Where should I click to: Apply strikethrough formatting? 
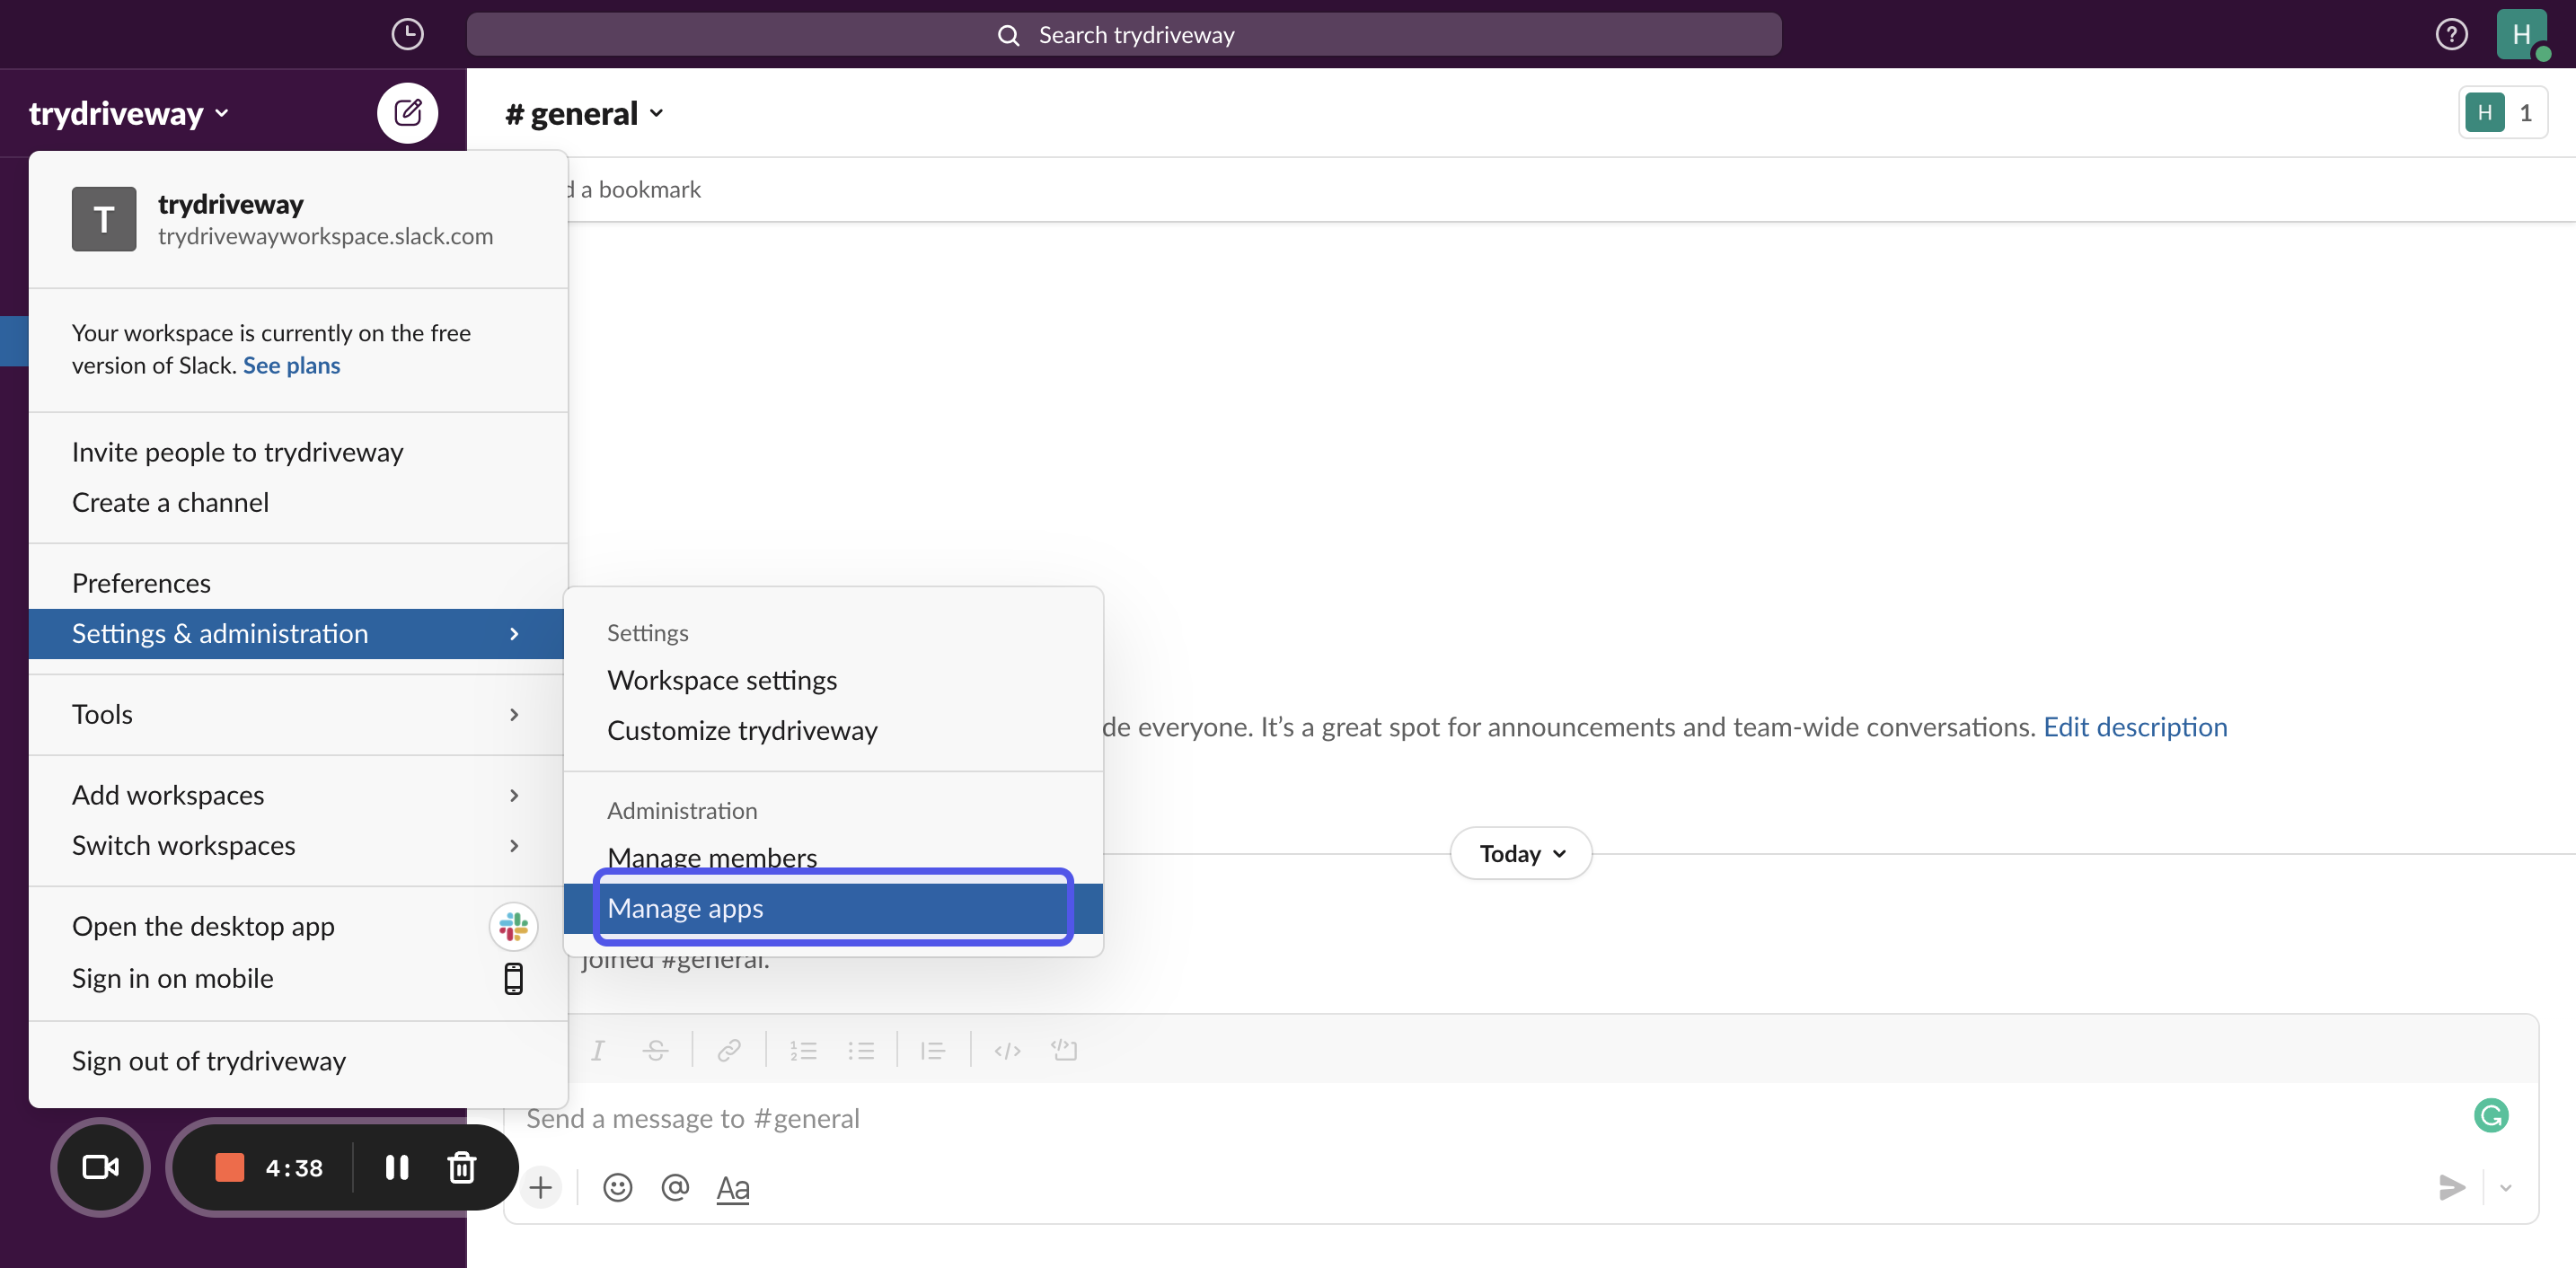655,1050
